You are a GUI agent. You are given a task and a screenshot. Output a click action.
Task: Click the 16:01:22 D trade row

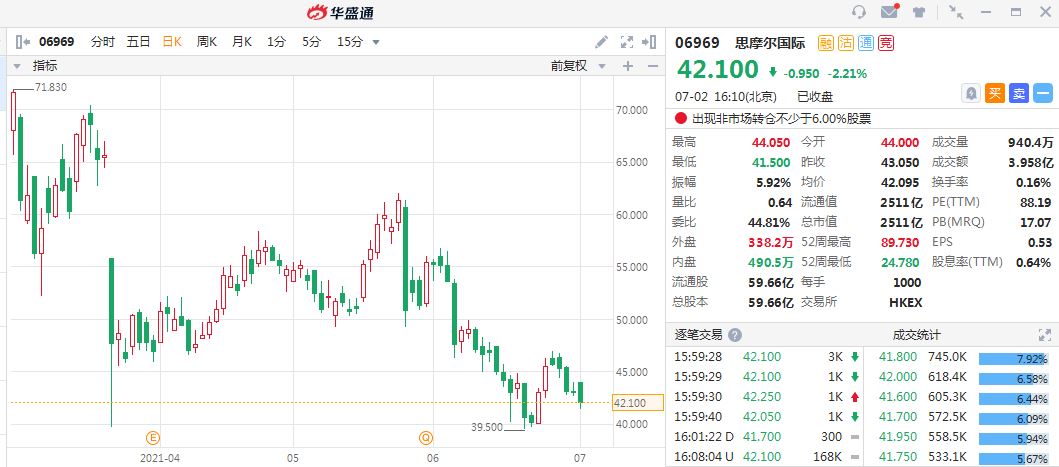(x=768, y=438)
